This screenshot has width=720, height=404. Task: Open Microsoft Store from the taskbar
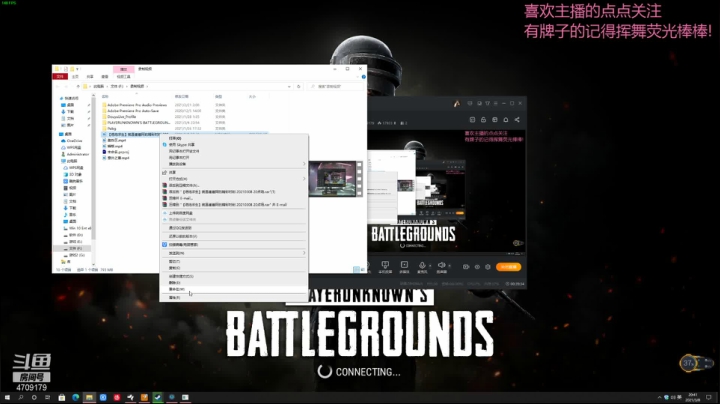[62, 398]
